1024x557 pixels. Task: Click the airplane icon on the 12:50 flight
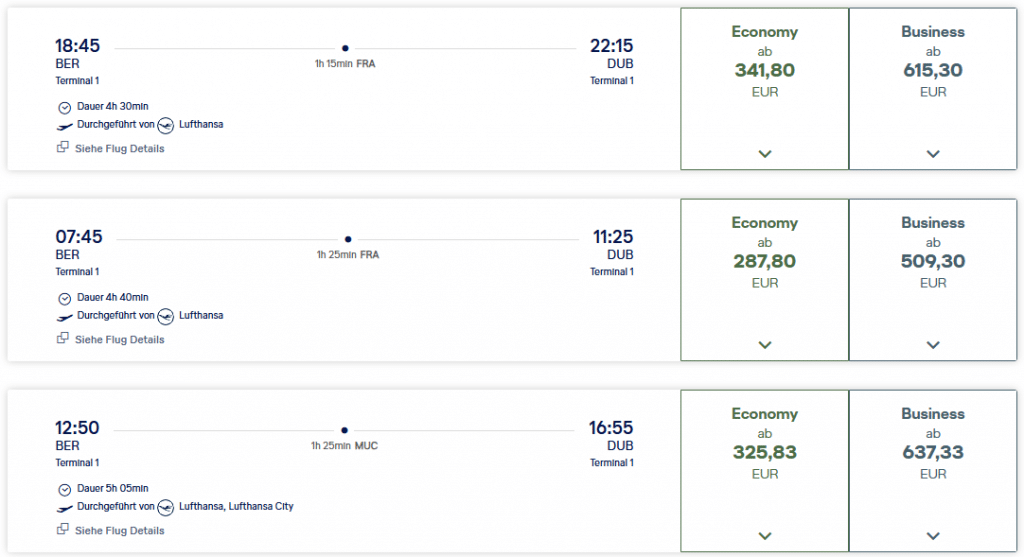pyautogui.click(x=65, y=507)
